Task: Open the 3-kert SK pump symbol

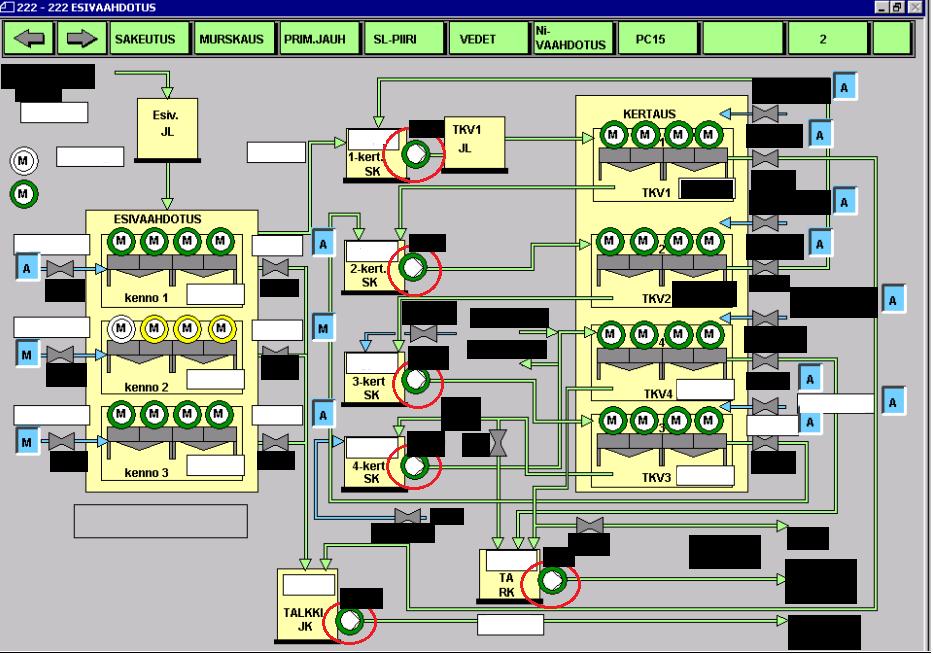Action: (x=416, y=380)
